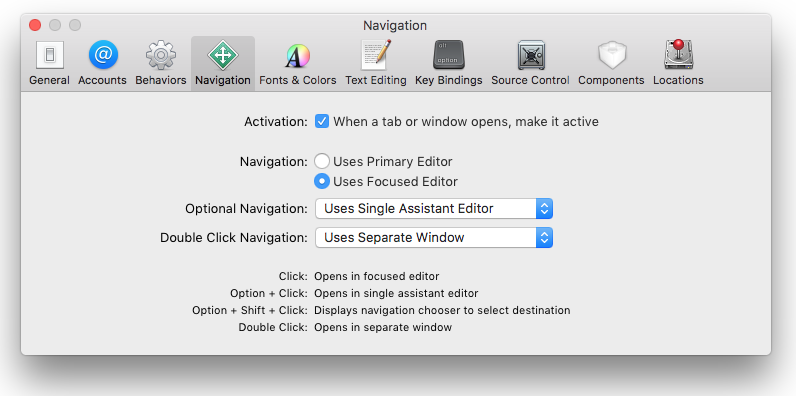The image size is (796, 396).
Task: Select the Uses Focused Editor radio button
Action: 322,181
